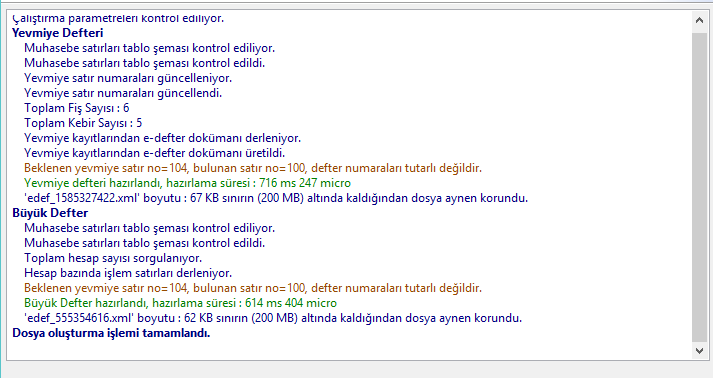Click 'Toplam Kebir Sayısı : 5' line
Screen dimensions: 713x378
[x=83, y=123]
